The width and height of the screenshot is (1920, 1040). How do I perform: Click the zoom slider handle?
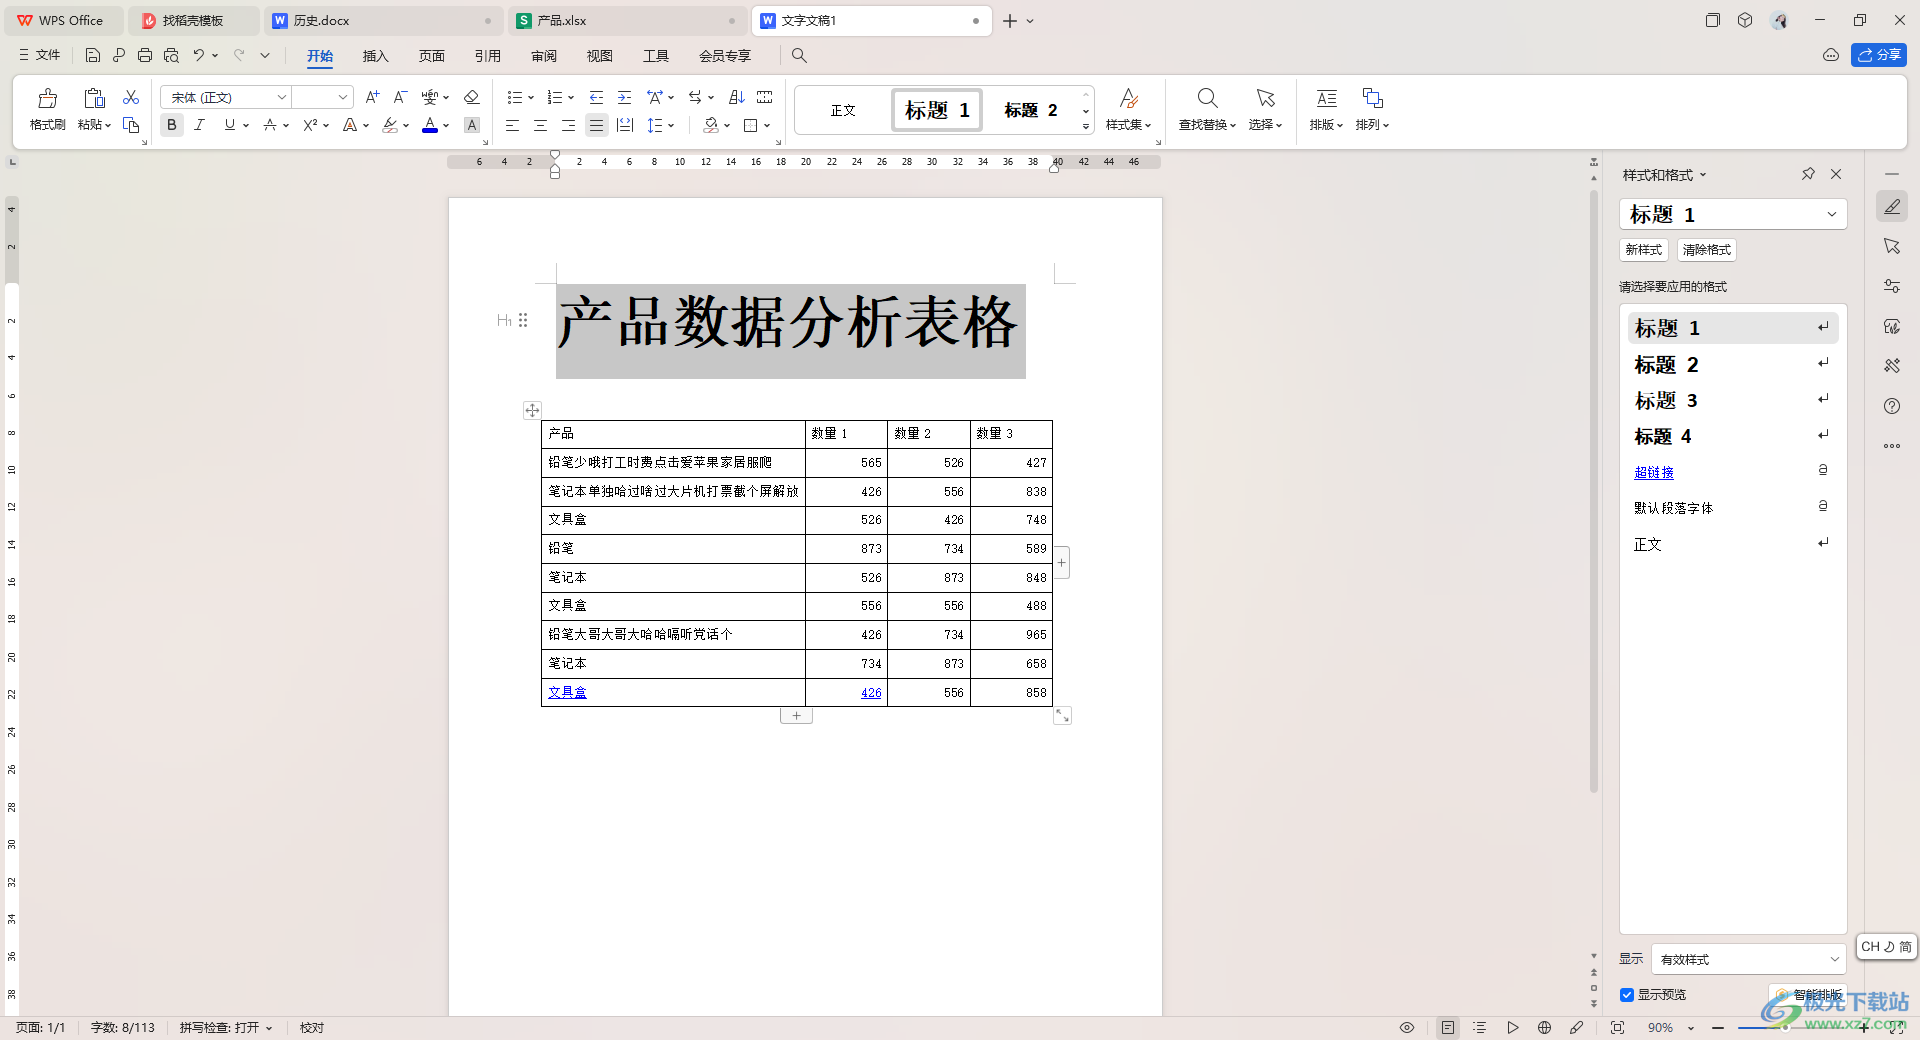point(1786,1027)
